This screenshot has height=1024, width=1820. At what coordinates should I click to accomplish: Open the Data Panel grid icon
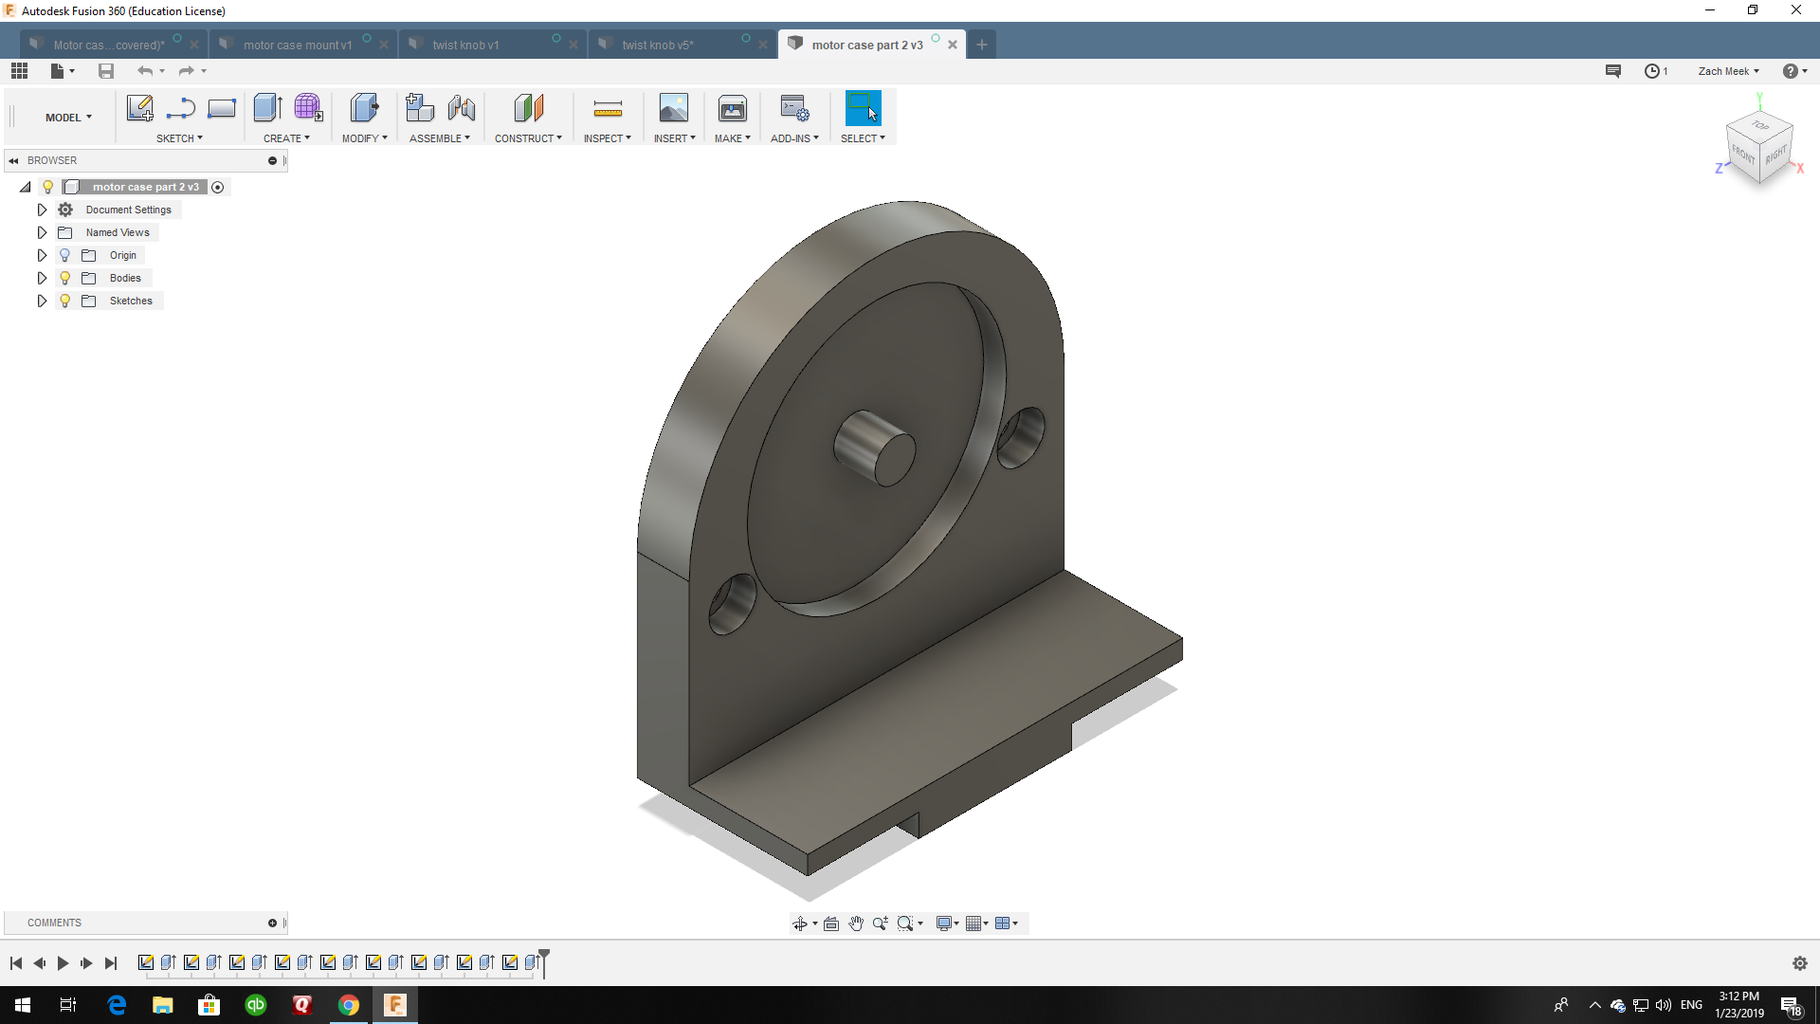(x=19, y=71)
